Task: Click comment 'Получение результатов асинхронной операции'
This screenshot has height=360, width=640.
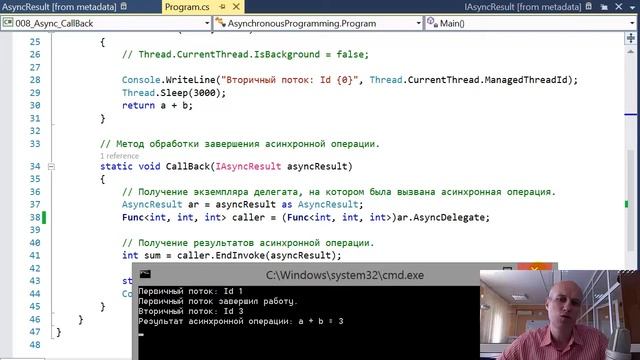Action: coord(248,242)
